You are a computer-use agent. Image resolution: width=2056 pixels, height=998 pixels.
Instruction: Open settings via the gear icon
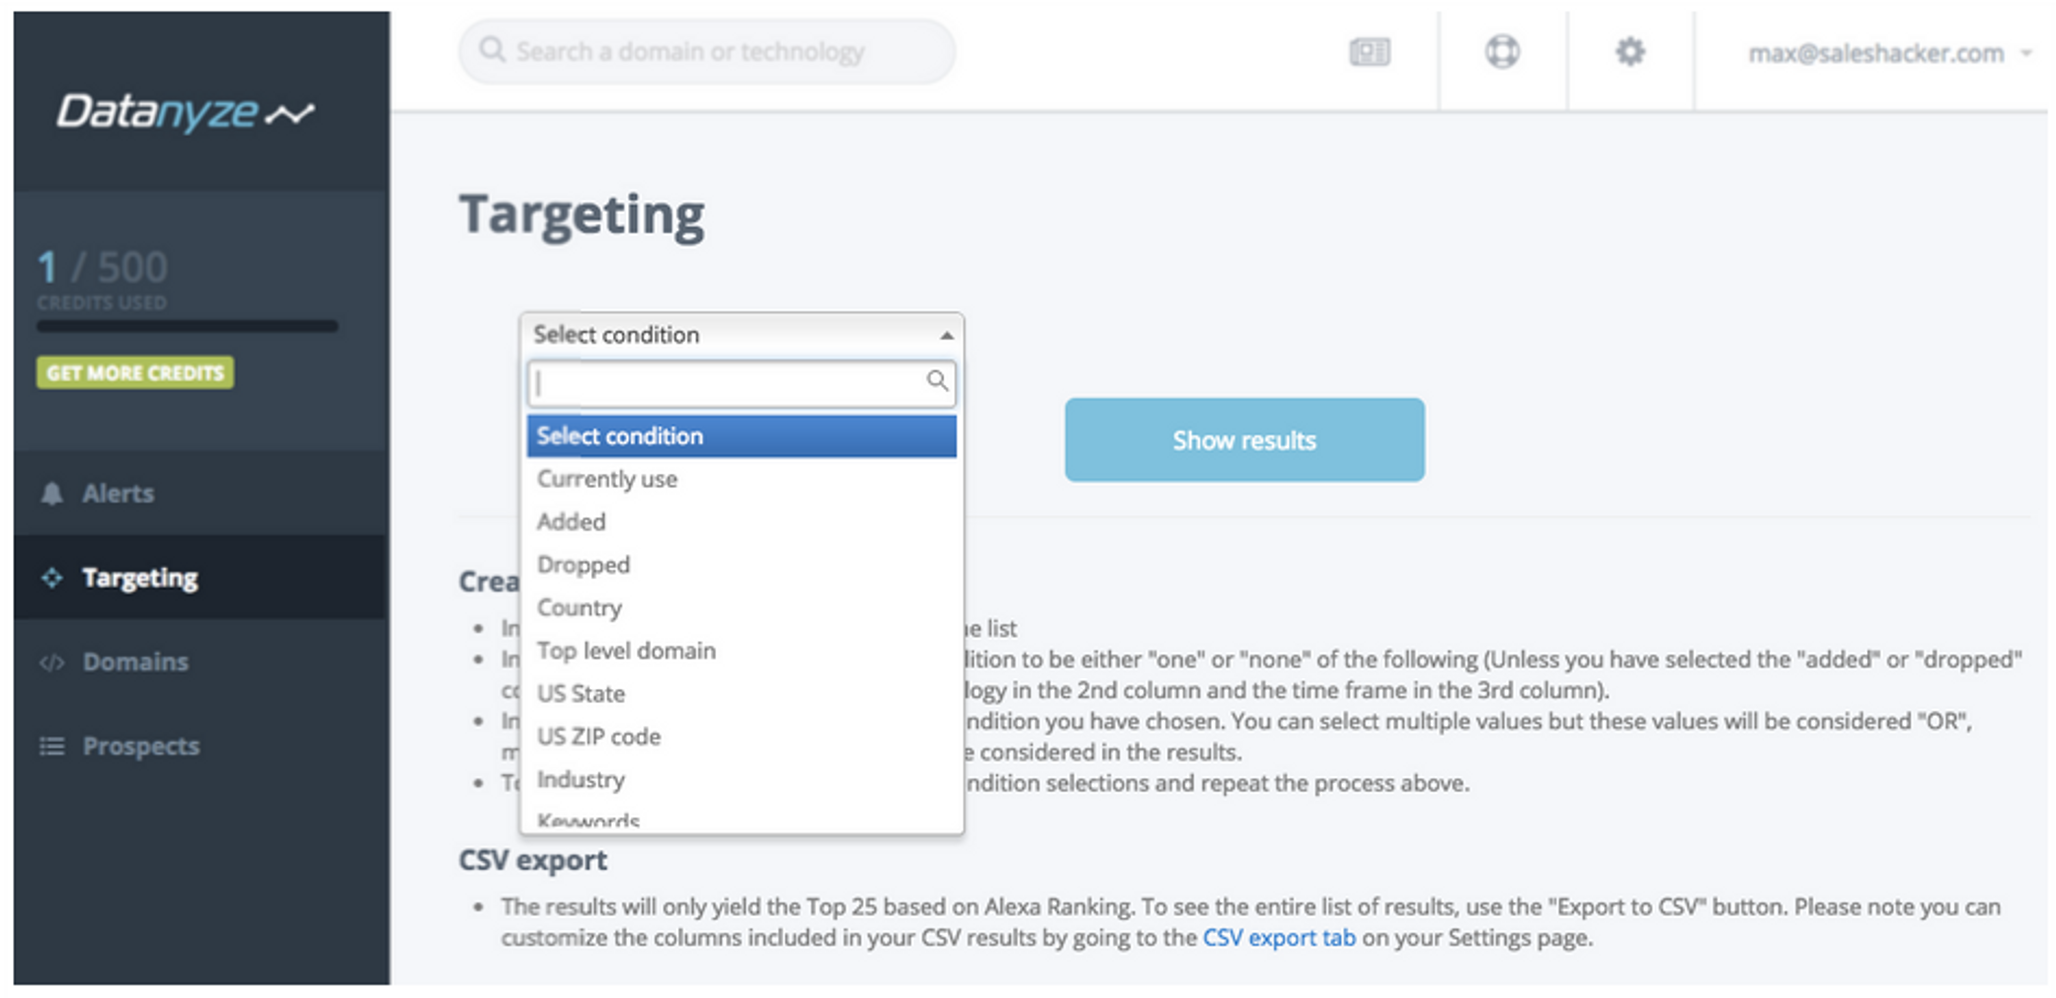click(x=1630, y=52)
